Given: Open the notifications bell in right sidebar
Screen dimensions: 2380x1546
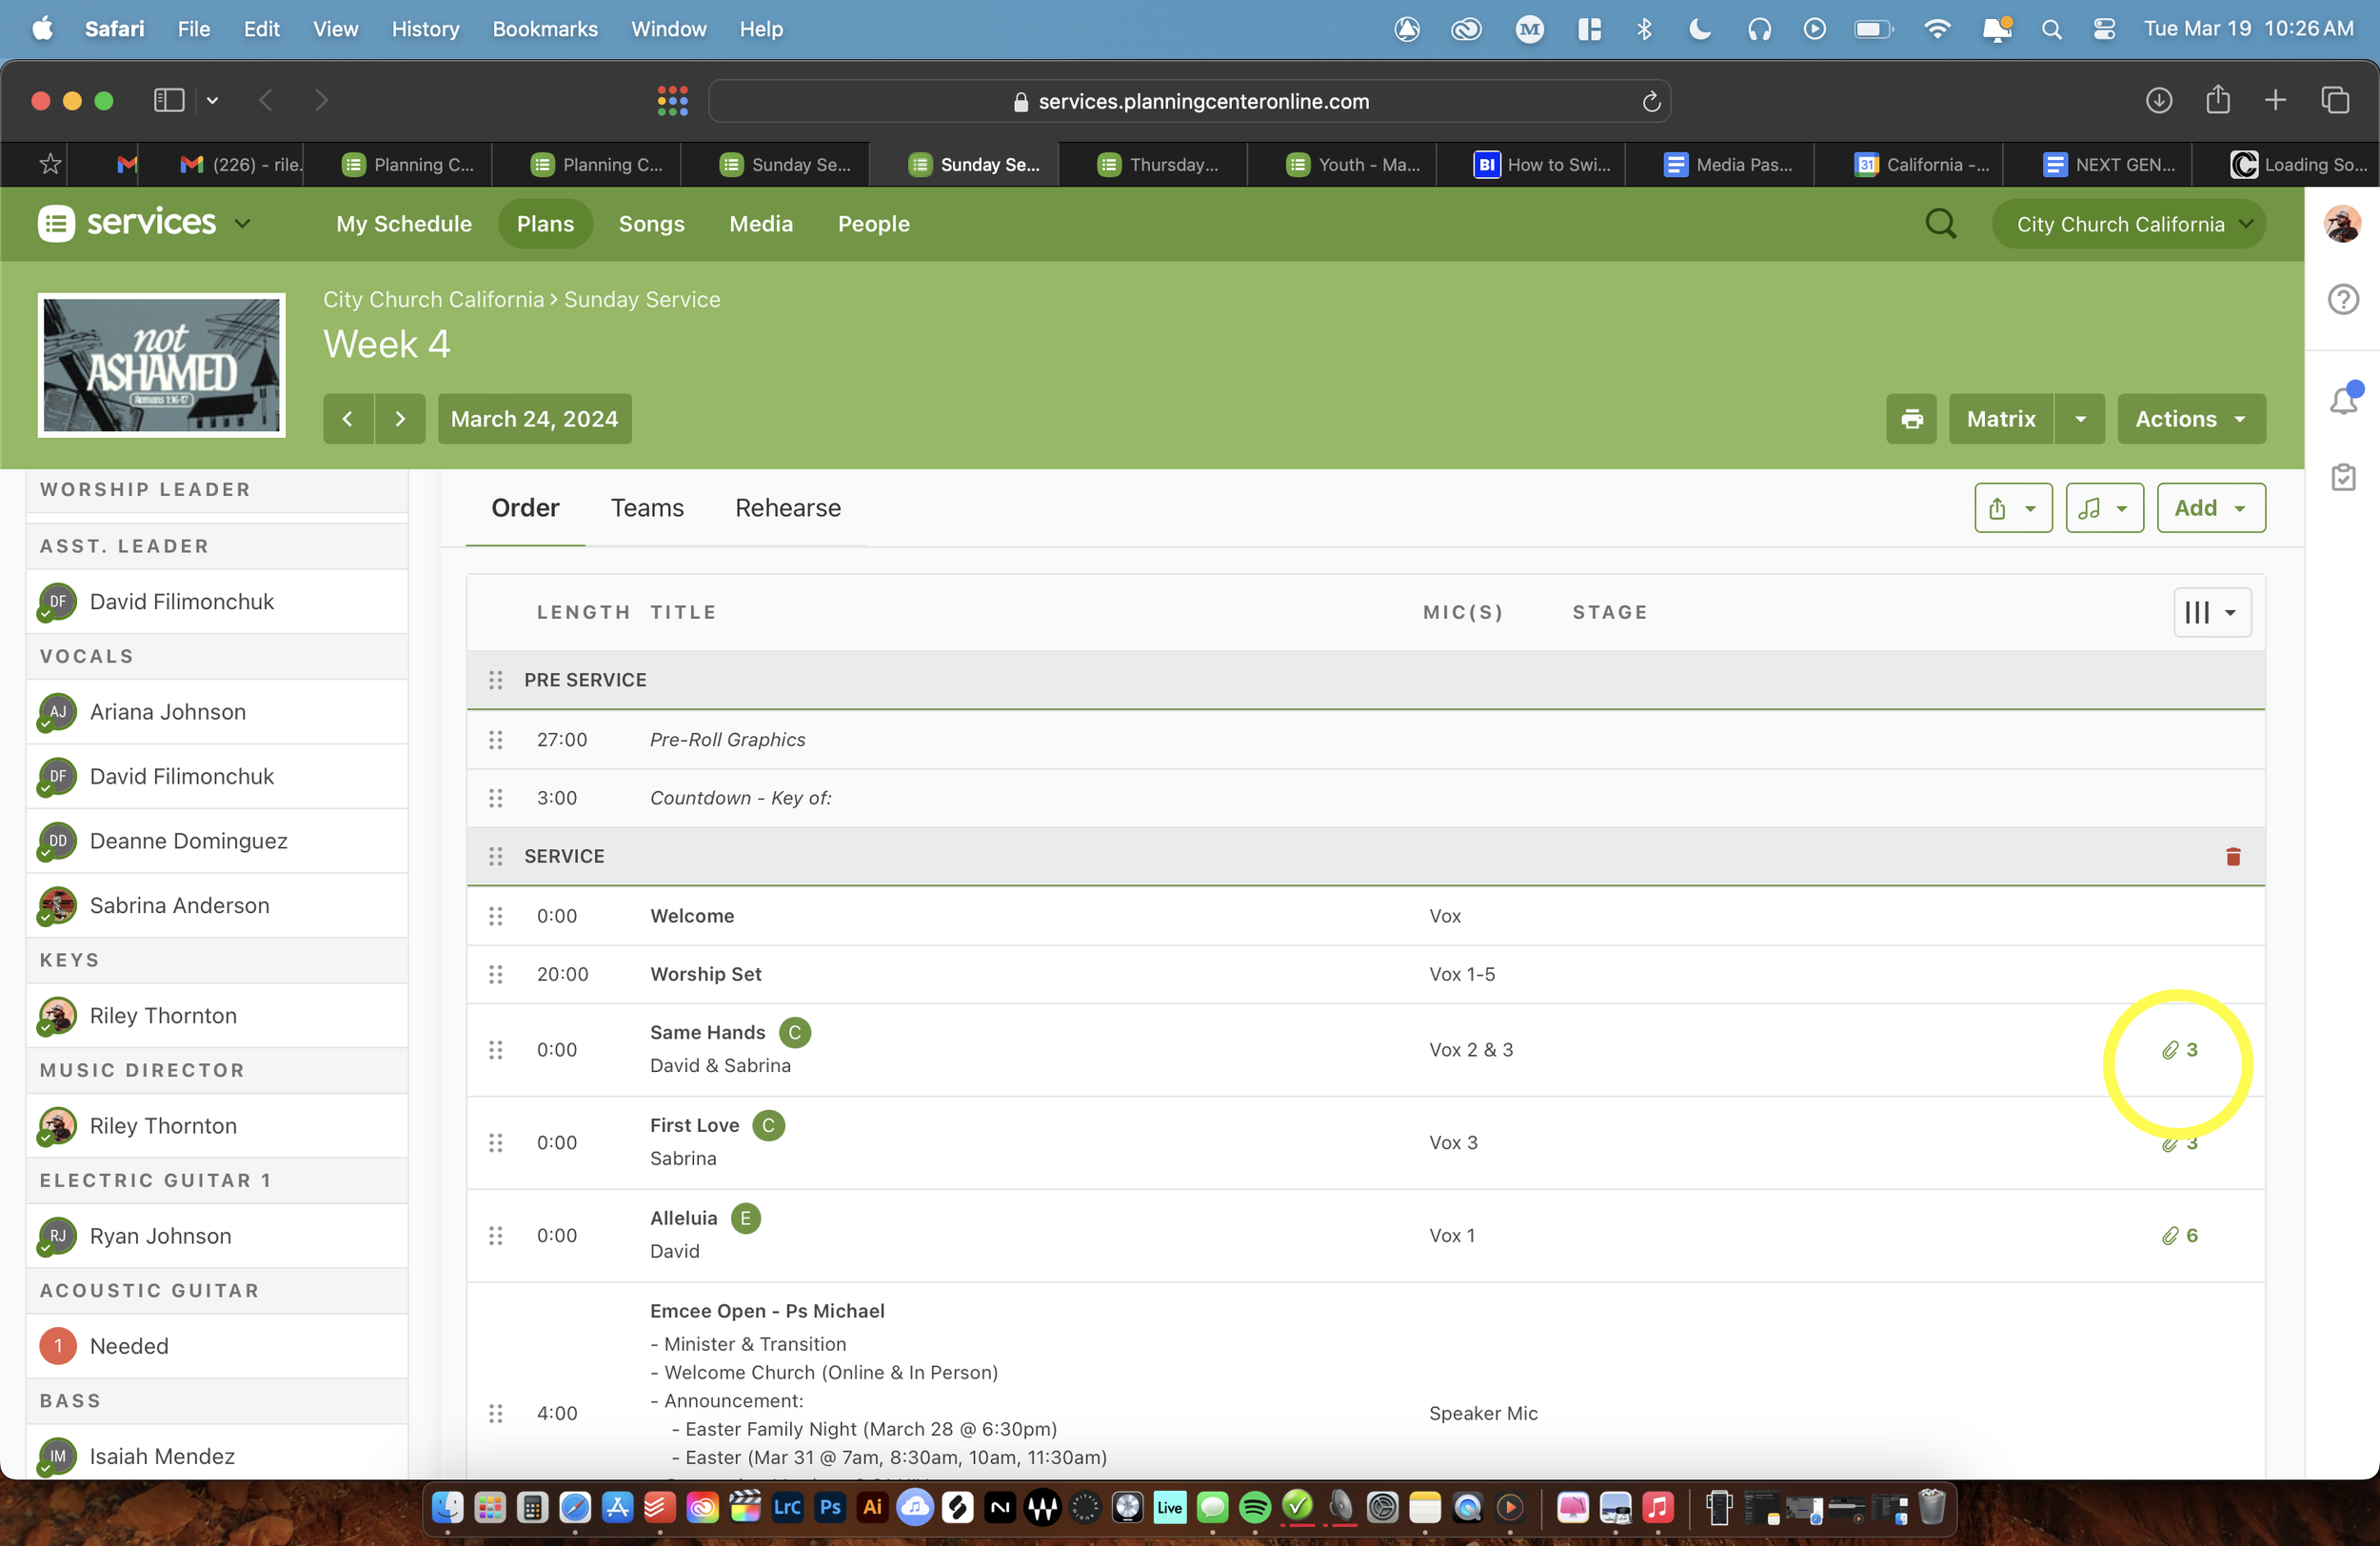Looking at the screenshot, I should pos(2342,400).
